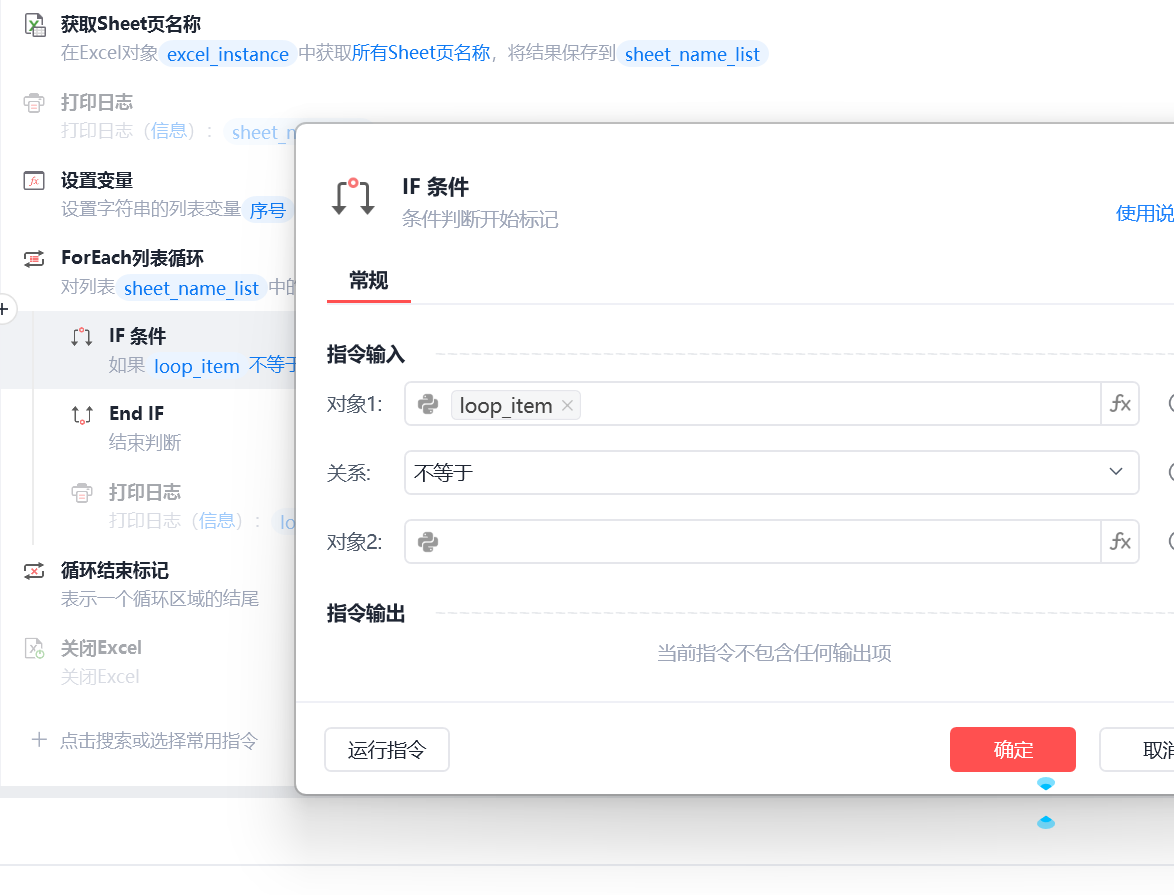1174x895 pixels.
Task: Click the sheet_name_list output variable tag
Action: (693, 54)
